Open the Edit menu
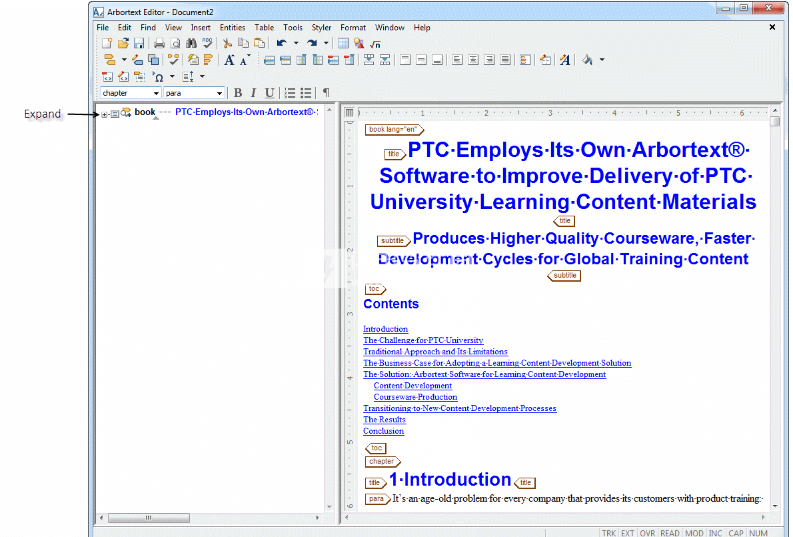Screen dimensions: 793x537 tap(124, 27)
